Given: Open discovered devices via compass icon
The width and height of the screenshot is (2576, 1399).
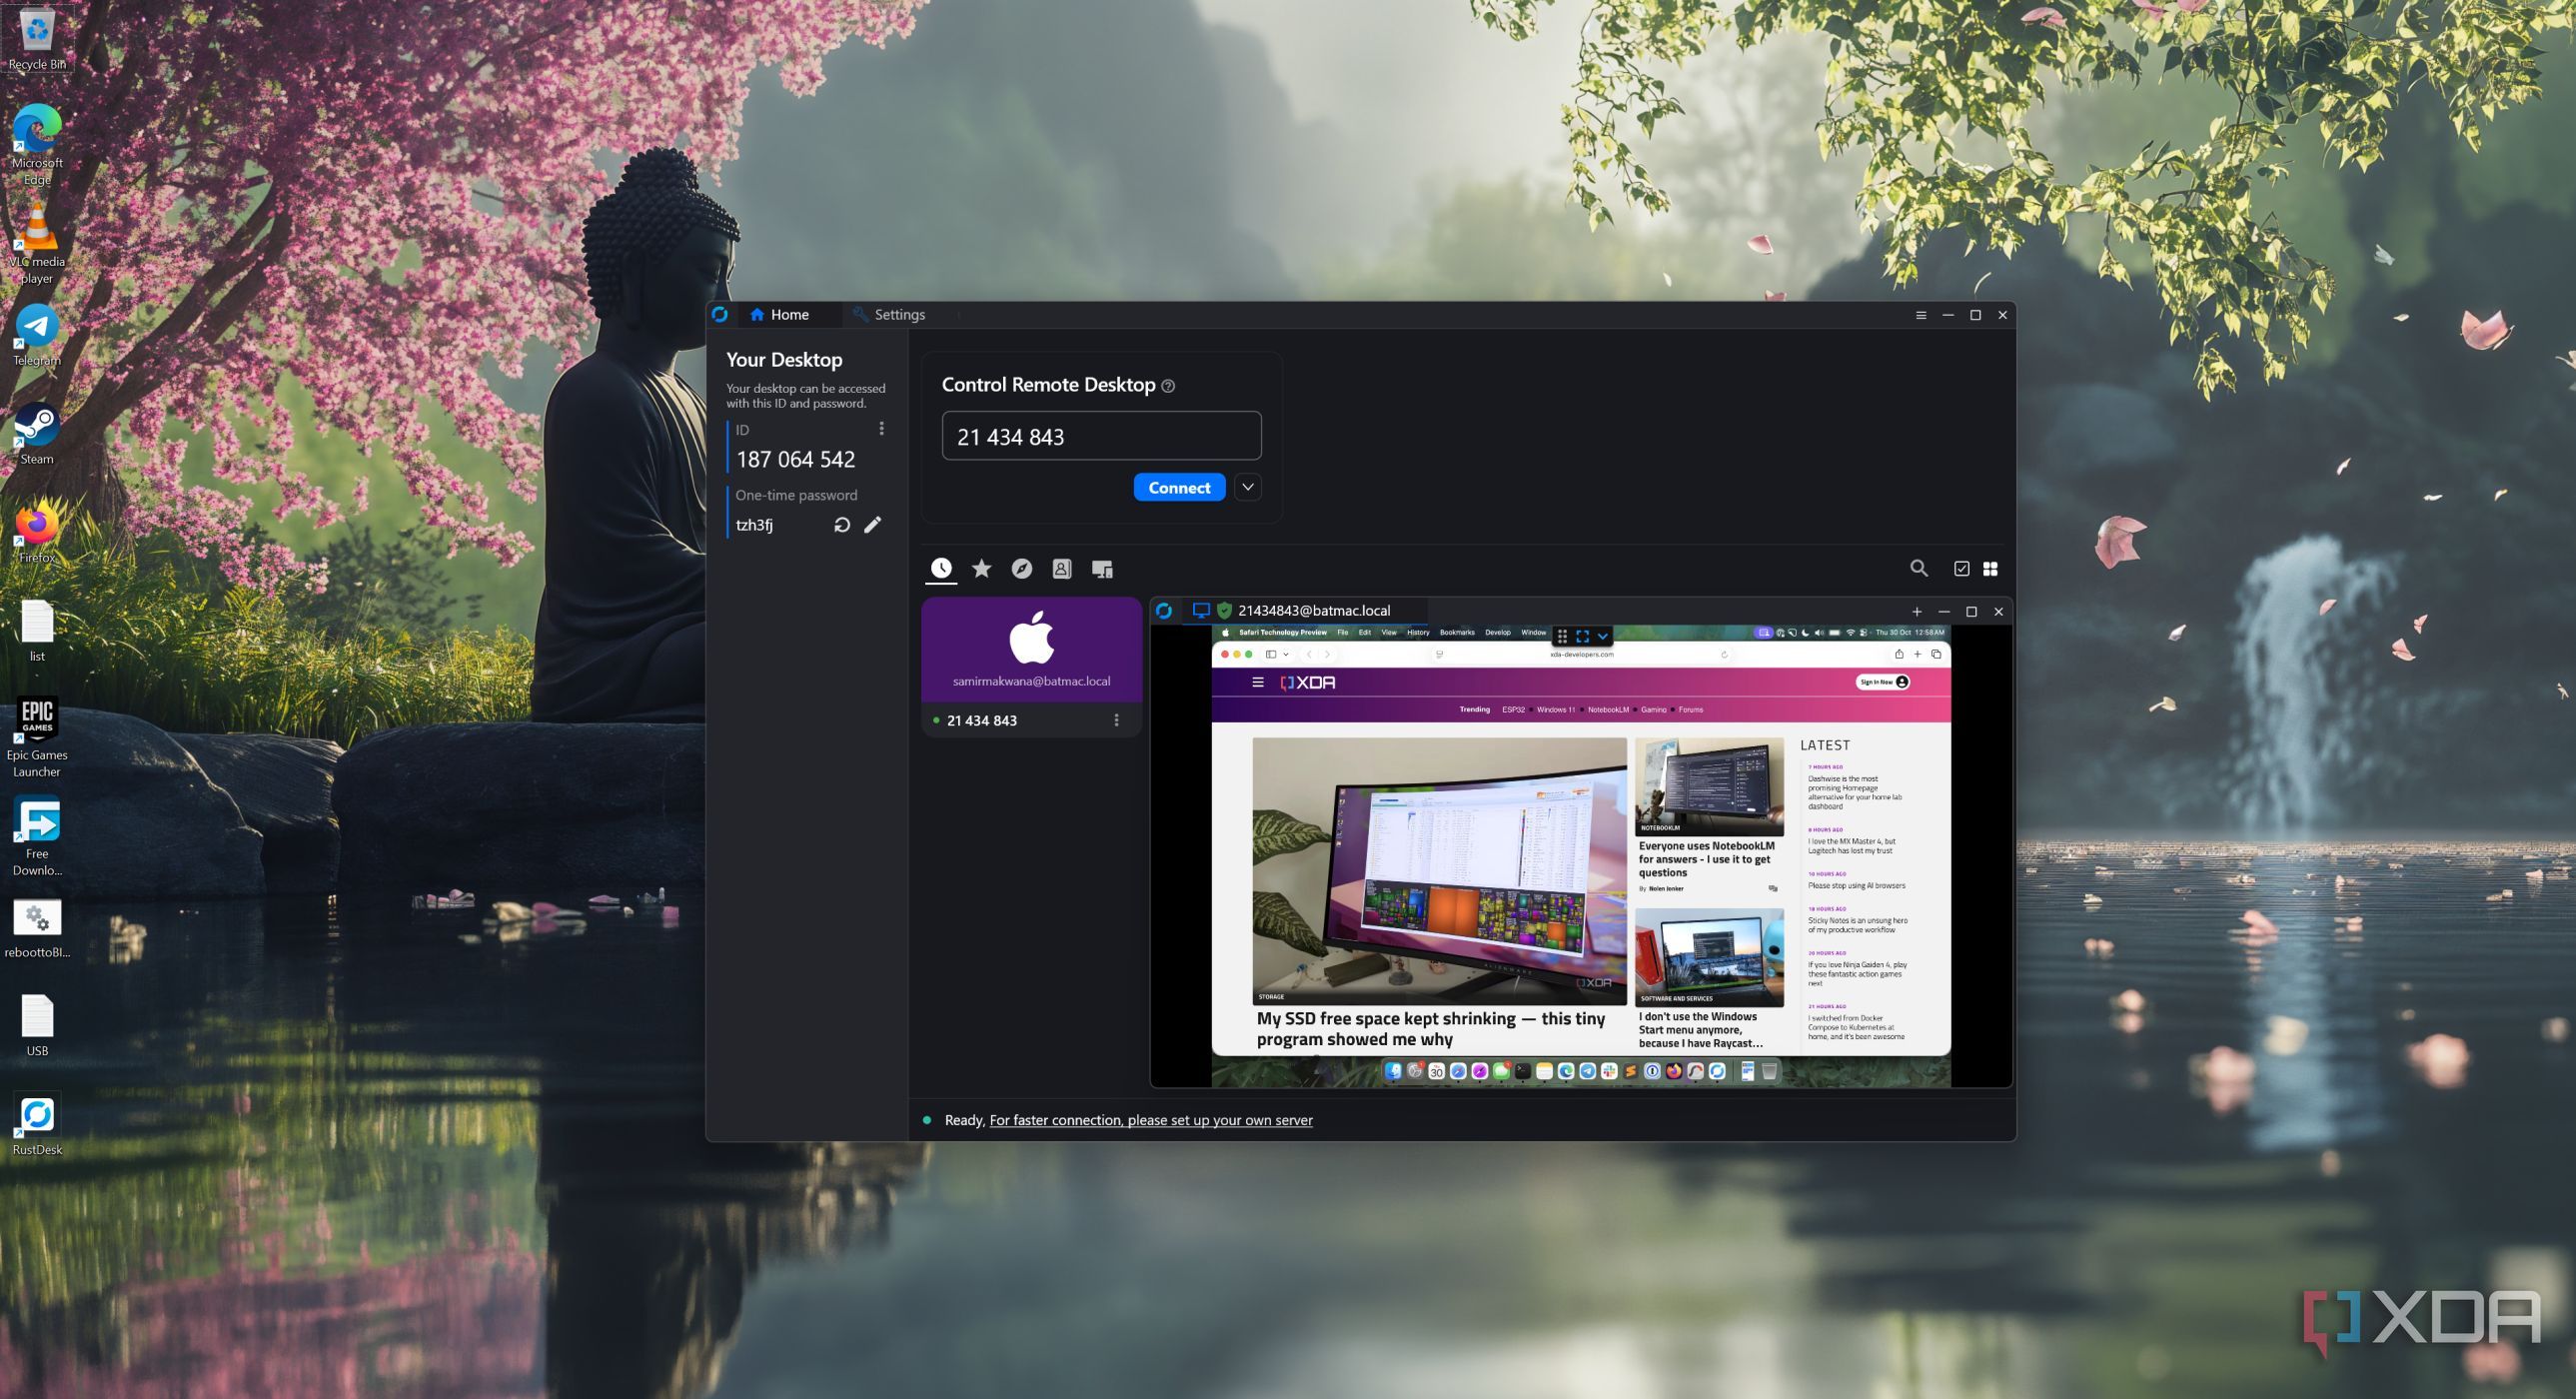Looking at the screenshot, I should click(1021, 568).
